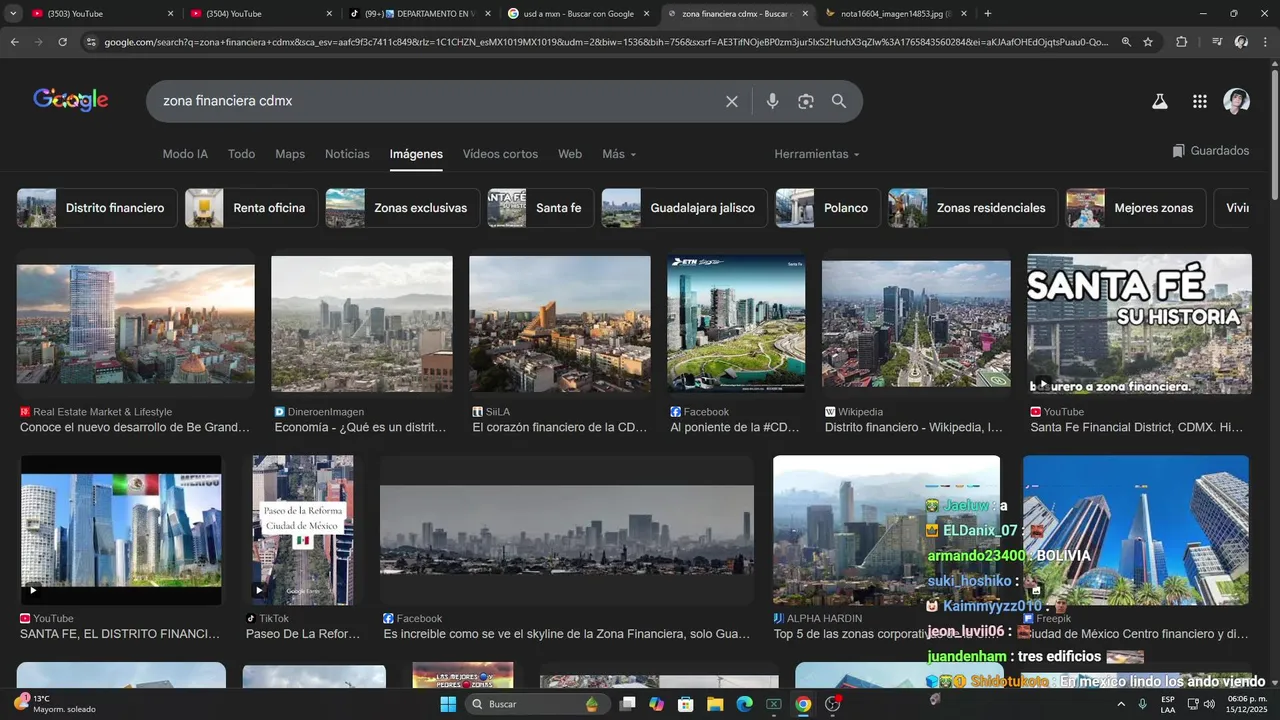Screen dimensions: 1280x720
Task: Clear the search box with the X icon
Action: click(731, 101)
